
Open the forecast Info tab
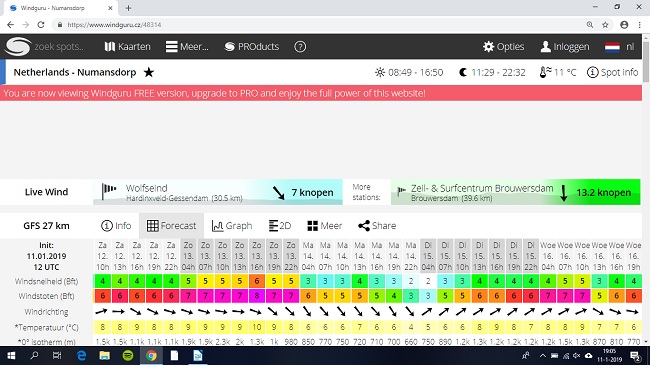(116, 226)
